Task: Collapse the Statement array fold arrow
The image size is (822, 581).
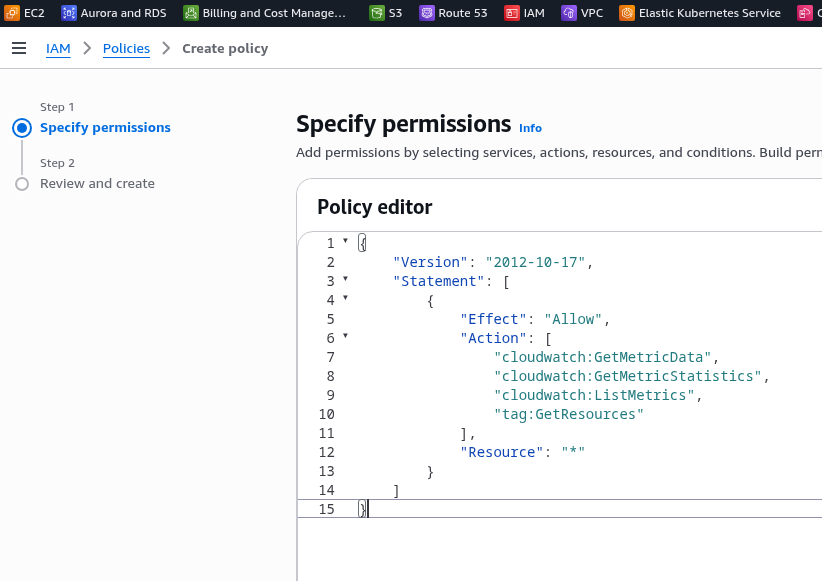Action: [x=346, y=279]
